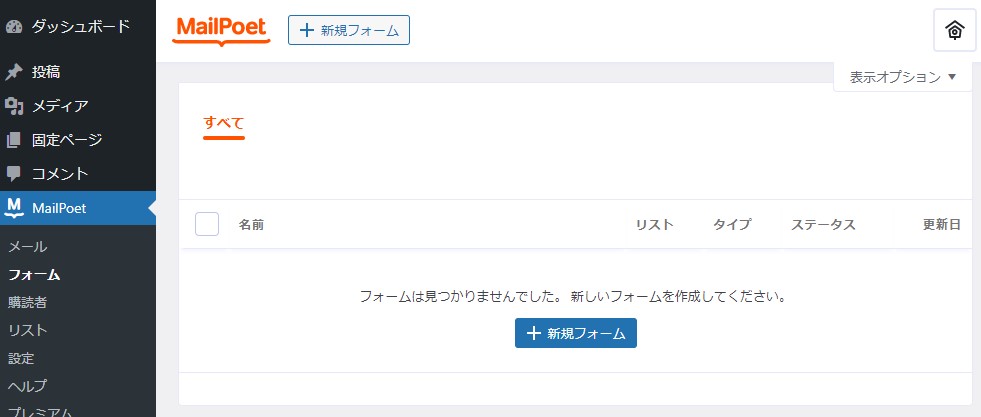The image size is (981, 417).
Task: Click the Dashboard gauge icon
Action: pyautogui.click(x=14, y=27)
